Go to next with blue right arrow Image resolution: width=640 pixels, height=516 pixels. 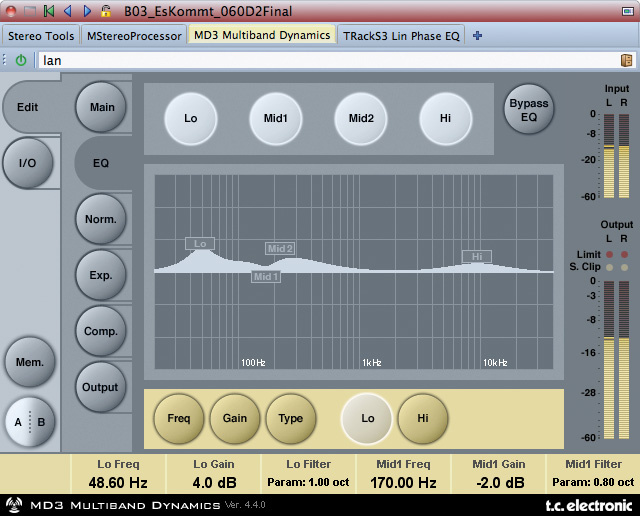click(87, 11)
